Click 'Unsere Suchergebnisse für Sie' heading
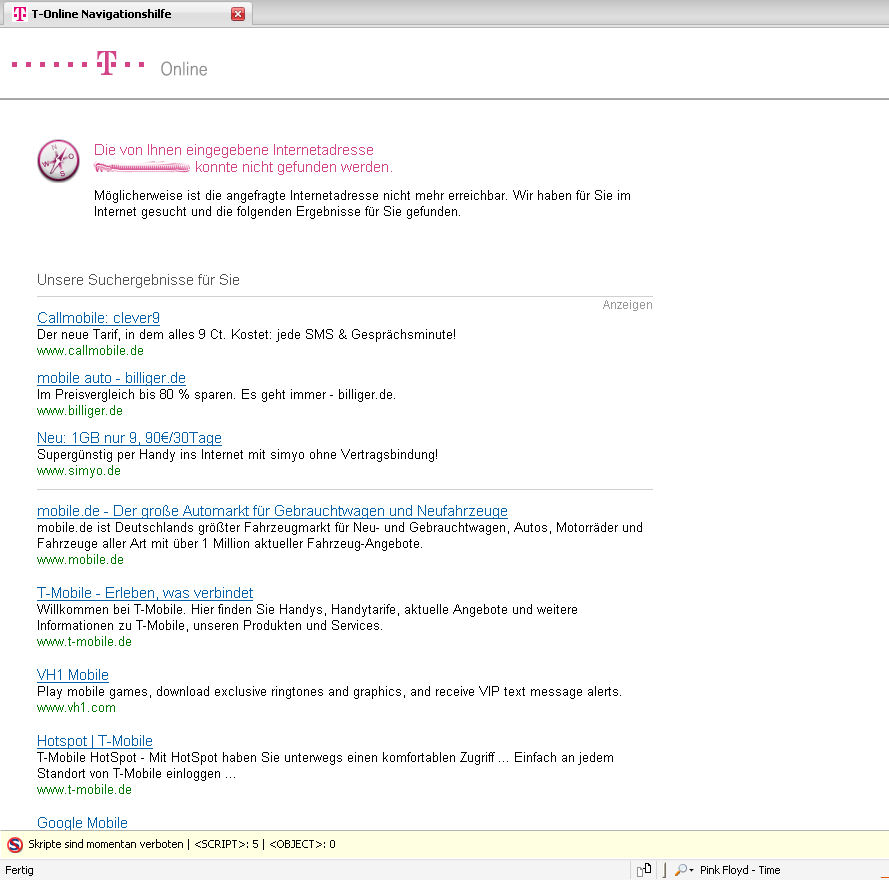Viewport: 889px width, 880px height. (x=138, y=280)
